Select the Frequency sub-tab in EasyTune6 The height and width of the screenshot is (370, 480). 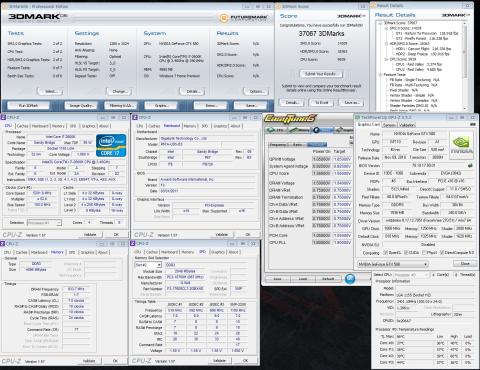(x=278, y=145)
